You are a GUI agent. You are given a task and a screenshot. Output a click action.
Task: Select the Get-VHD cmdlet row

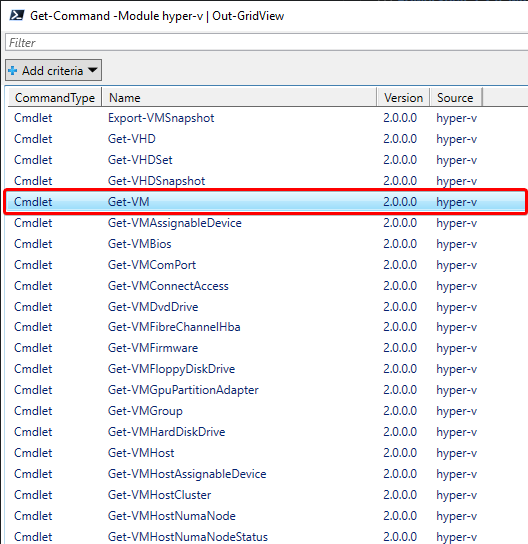tap(266, 139)
